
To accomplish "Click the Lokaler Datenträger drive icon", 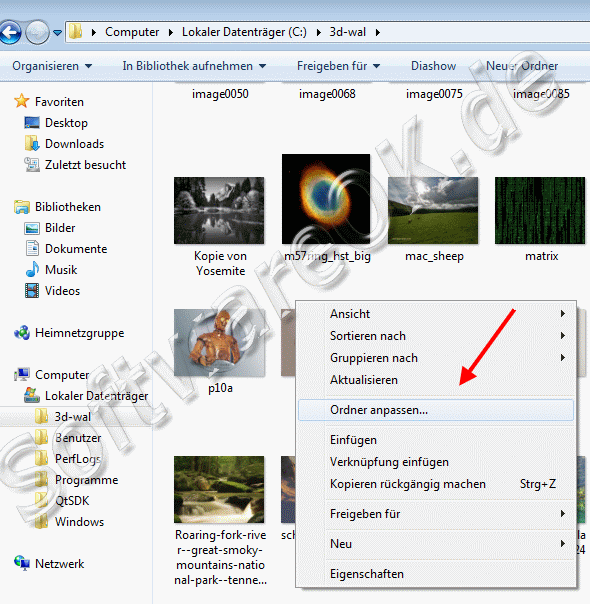I will (32, 395).
